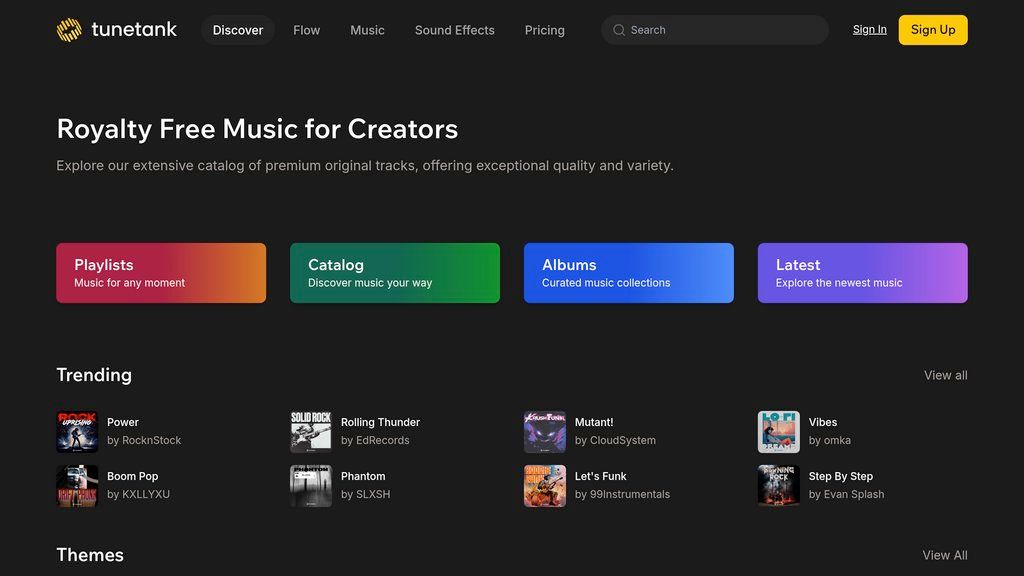Viewport: 1024px width, 576px height.
Task: Select the Step By Step cover art
Action: coord(778,486)
